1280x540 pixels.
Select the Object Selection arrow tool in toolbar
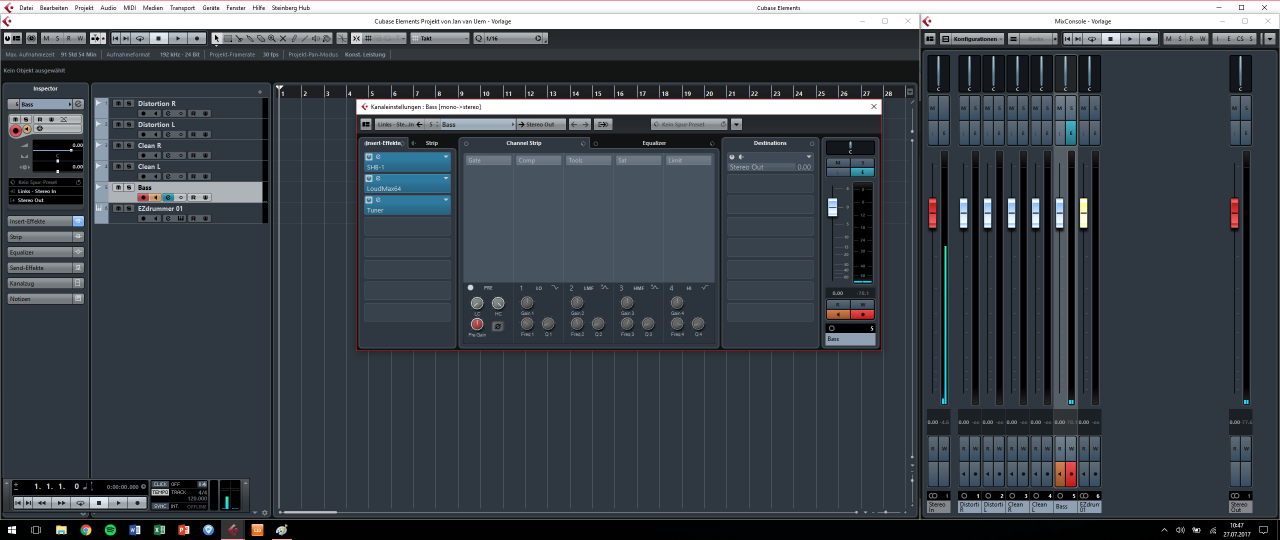217,38
